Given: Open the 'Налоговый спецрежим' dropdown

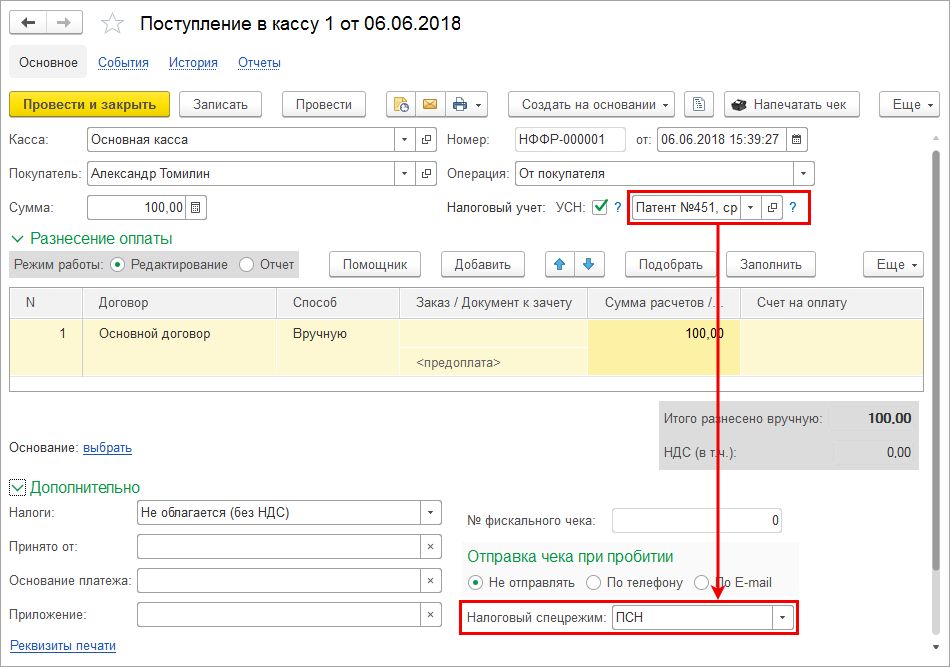Looking at the screenshot, I should (x=782, y=617).
